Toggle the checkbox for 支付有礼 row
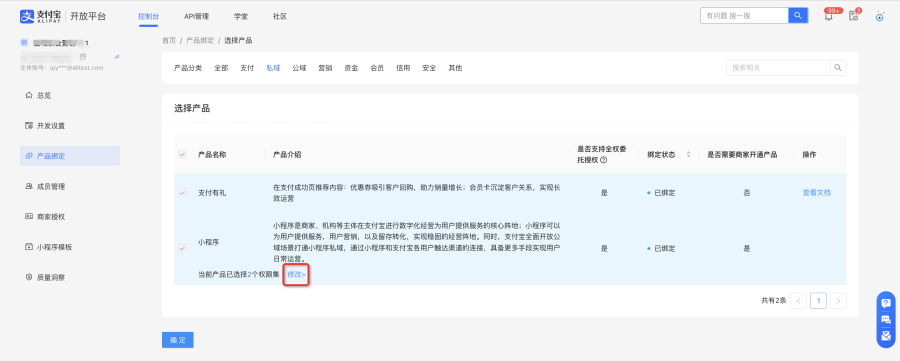 coord(182,193)
